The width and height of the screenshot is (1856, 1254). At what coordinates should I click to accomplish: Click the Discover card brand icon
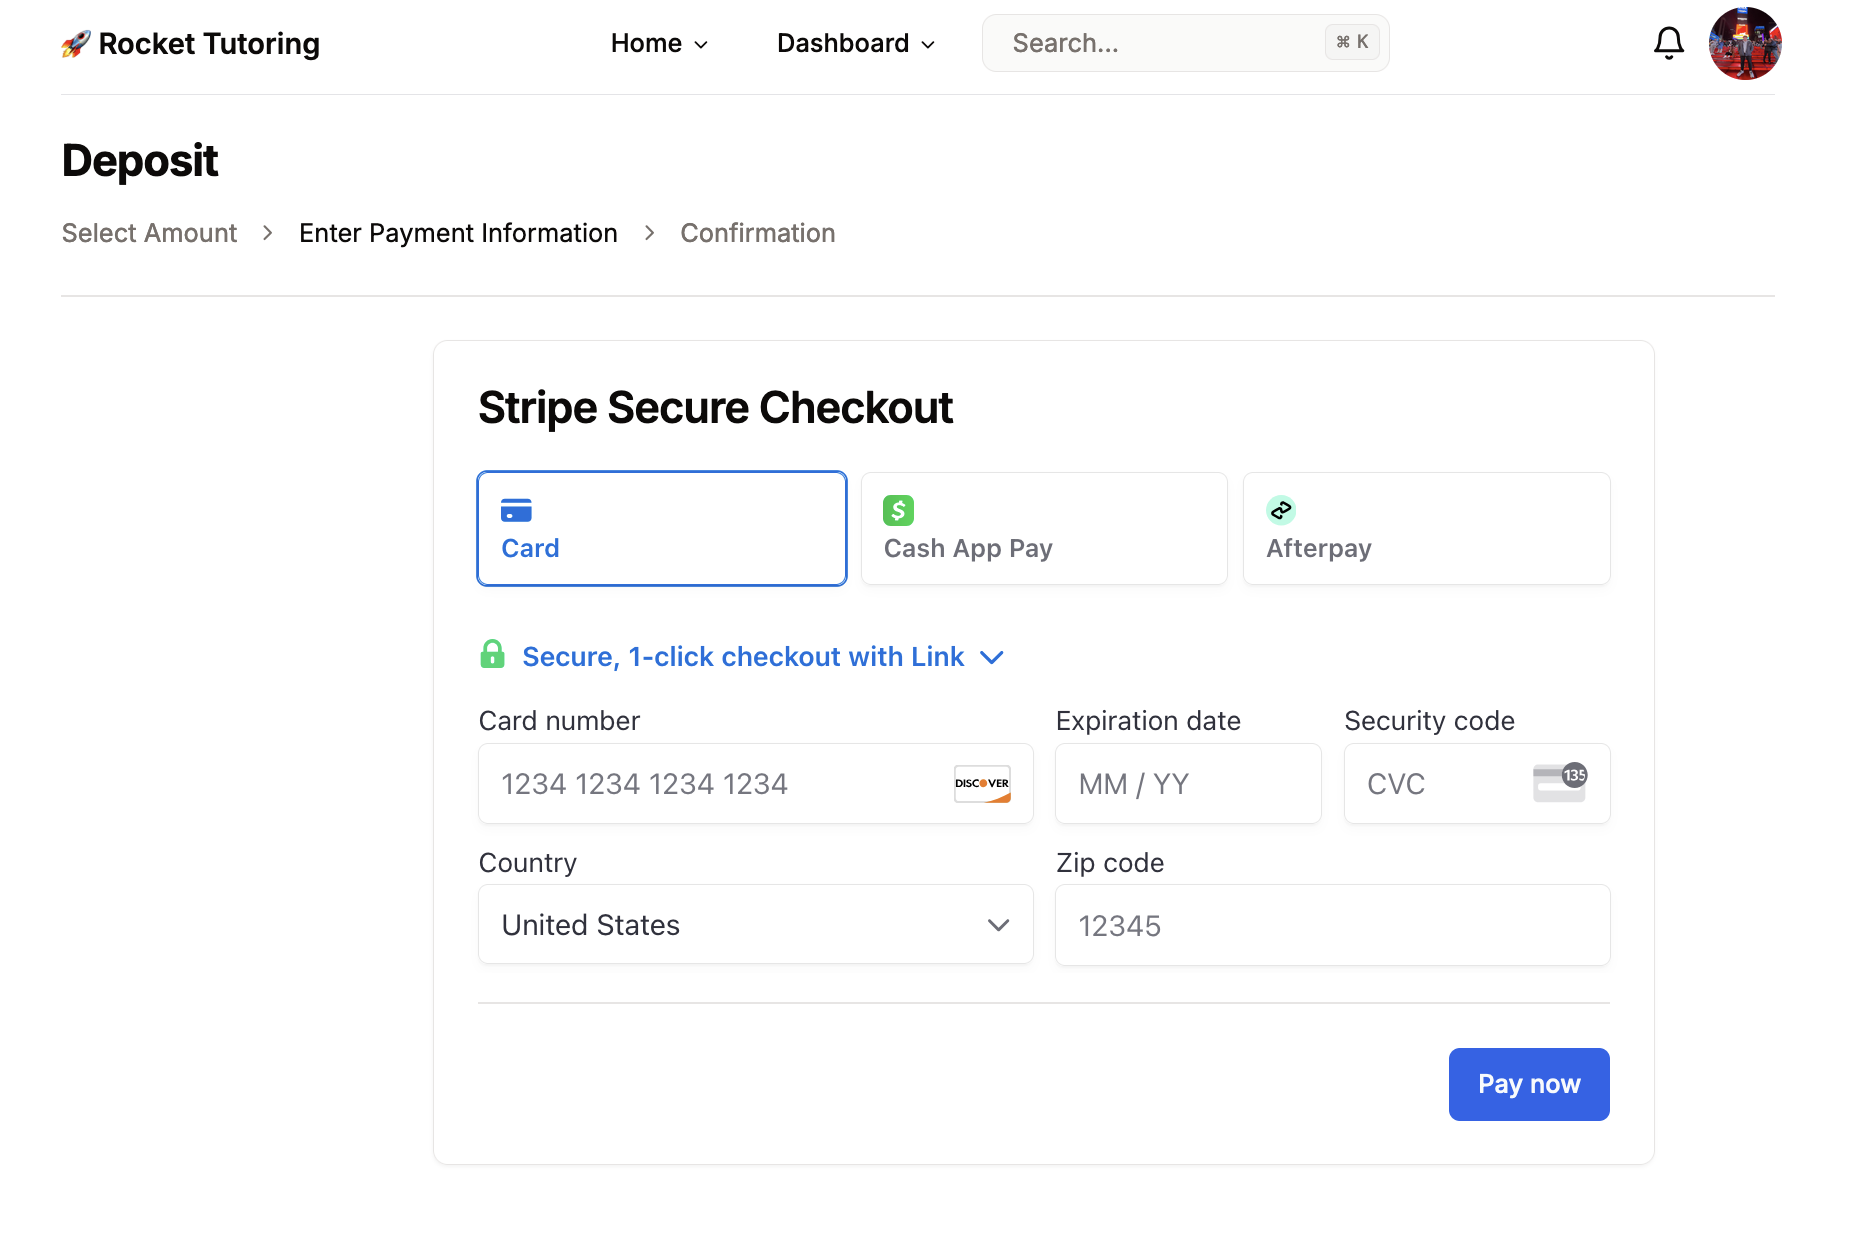[982, 784]
